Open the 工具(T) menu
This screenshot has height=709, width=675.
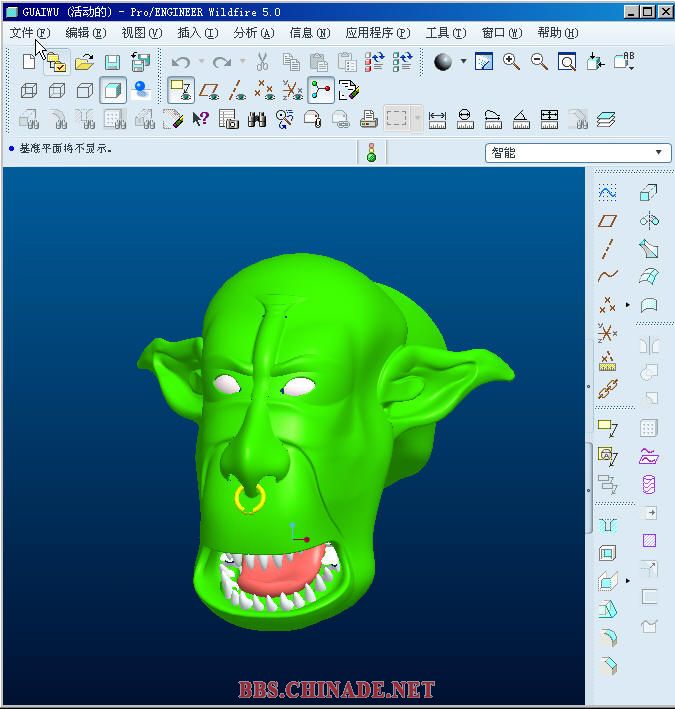point(446,33)
